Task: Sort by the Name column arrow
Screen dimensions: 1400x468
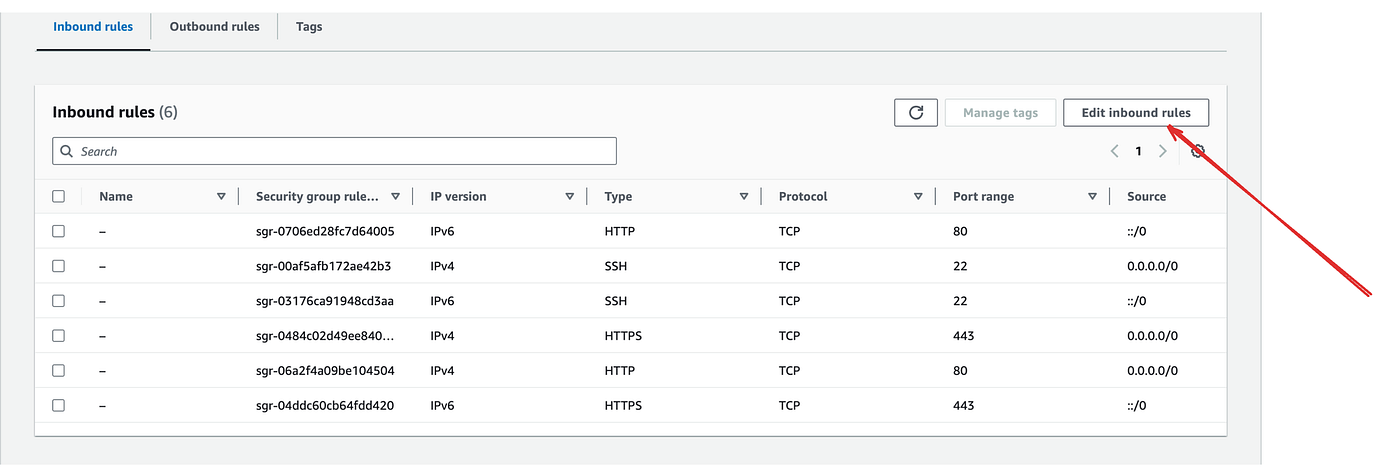Action: [221, 197]
